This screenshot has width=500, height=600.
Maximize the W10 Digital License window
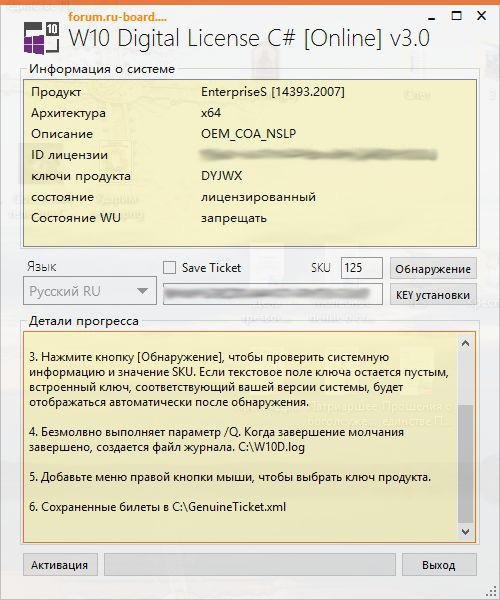pyautogui.click(x=456, y=16)
